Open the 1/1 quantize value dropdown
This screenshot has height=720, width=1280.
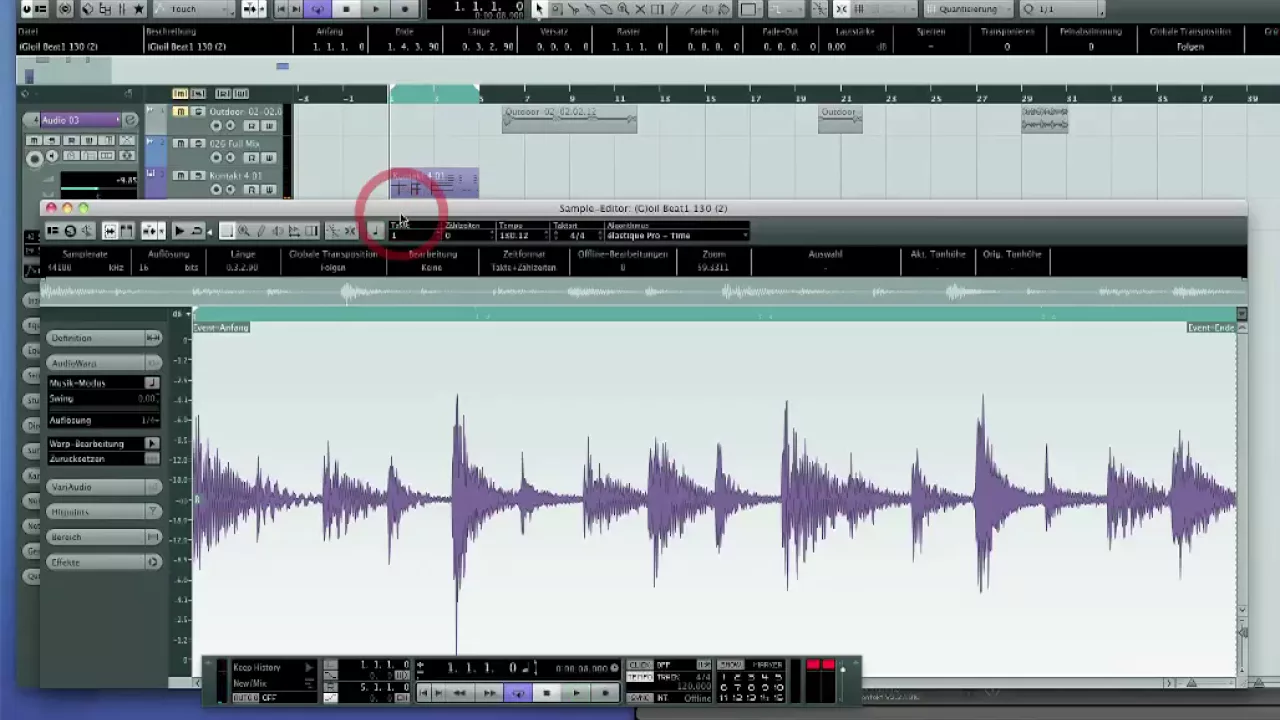pyautogui.click(x=1060, y=9)
